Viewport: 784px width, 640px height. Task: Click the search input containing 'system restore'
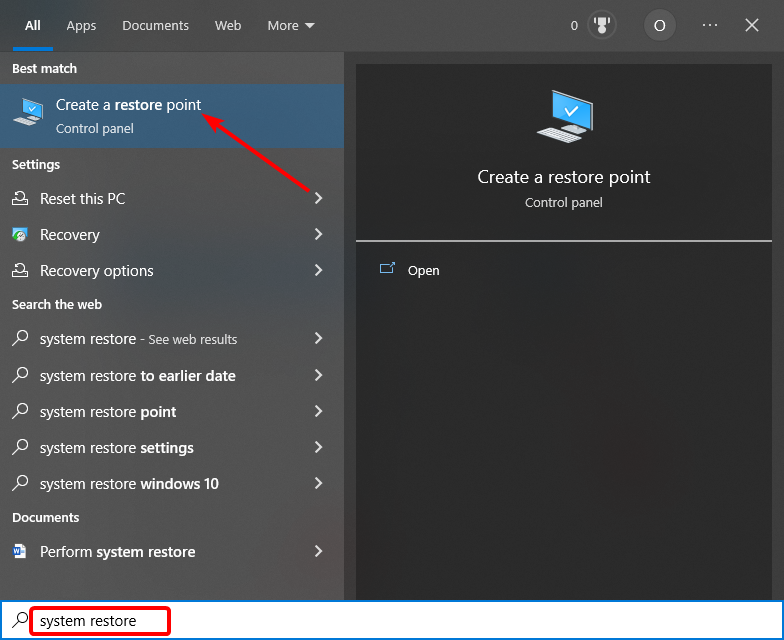100,620
